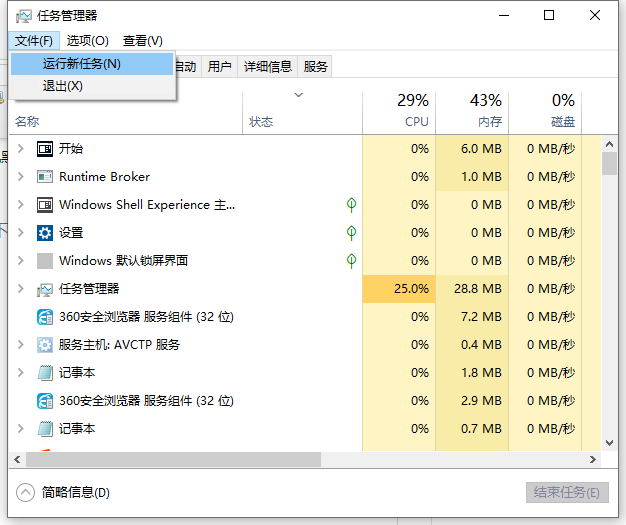Image resolution: width=626 pixels, height=525 pixels.
Task: Switch to the 详细信息 tab
Action: click(x=267, y=67)
